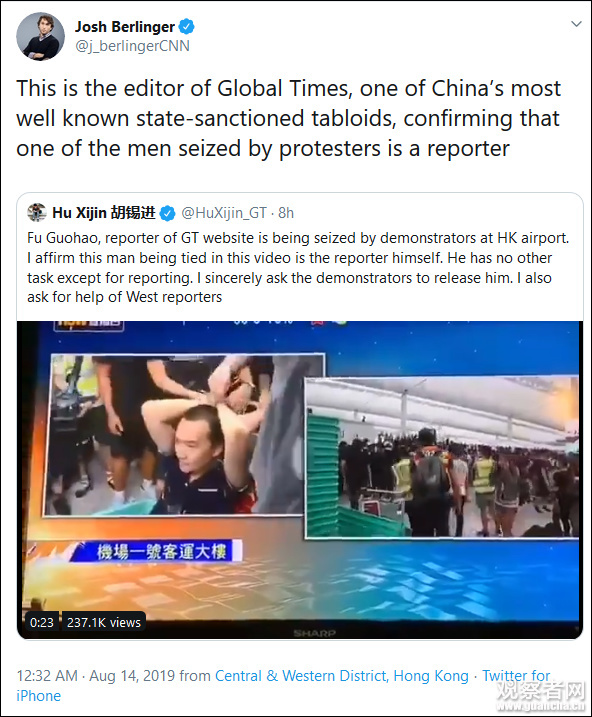Open the Twitter for iPhone source link
This screenshot has height=717, width=592.
click(x=283, y=686)
